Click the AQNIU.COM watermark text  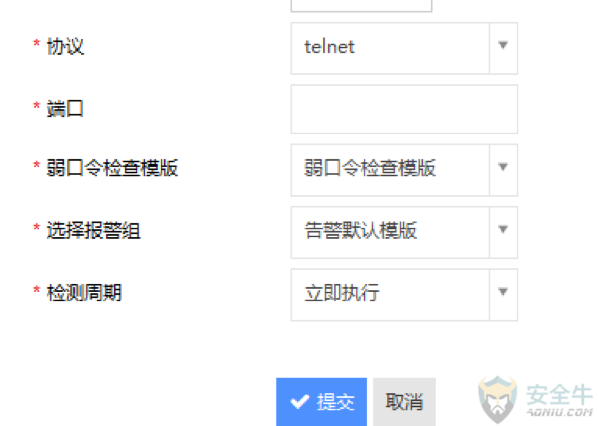559,412
